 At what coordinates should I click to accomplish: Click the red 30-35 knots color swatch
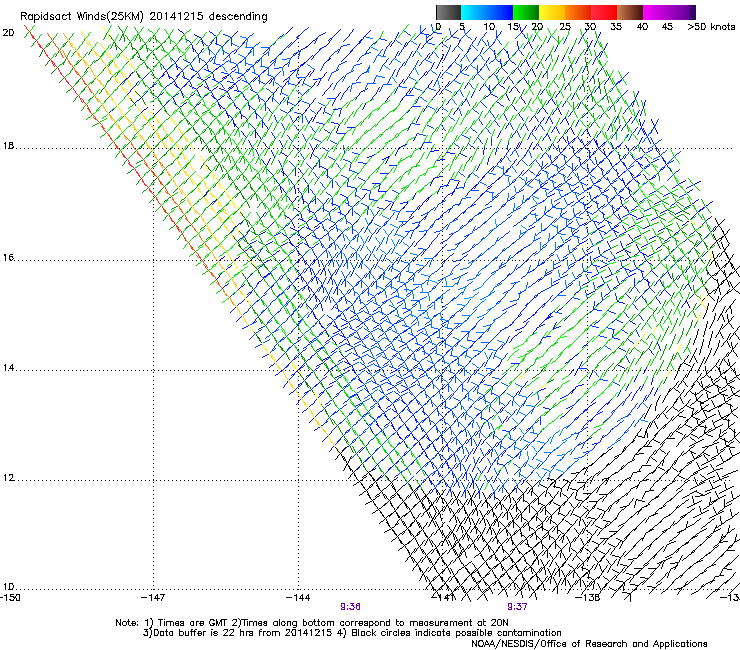(604, 12)
